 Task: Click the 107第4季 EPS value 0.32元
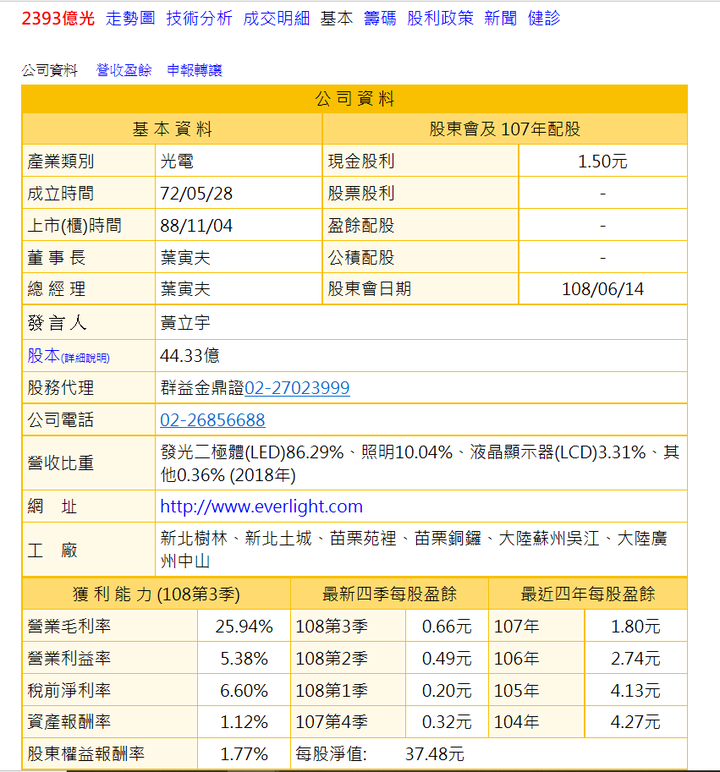pyautogui.click(x=447, y=722)
